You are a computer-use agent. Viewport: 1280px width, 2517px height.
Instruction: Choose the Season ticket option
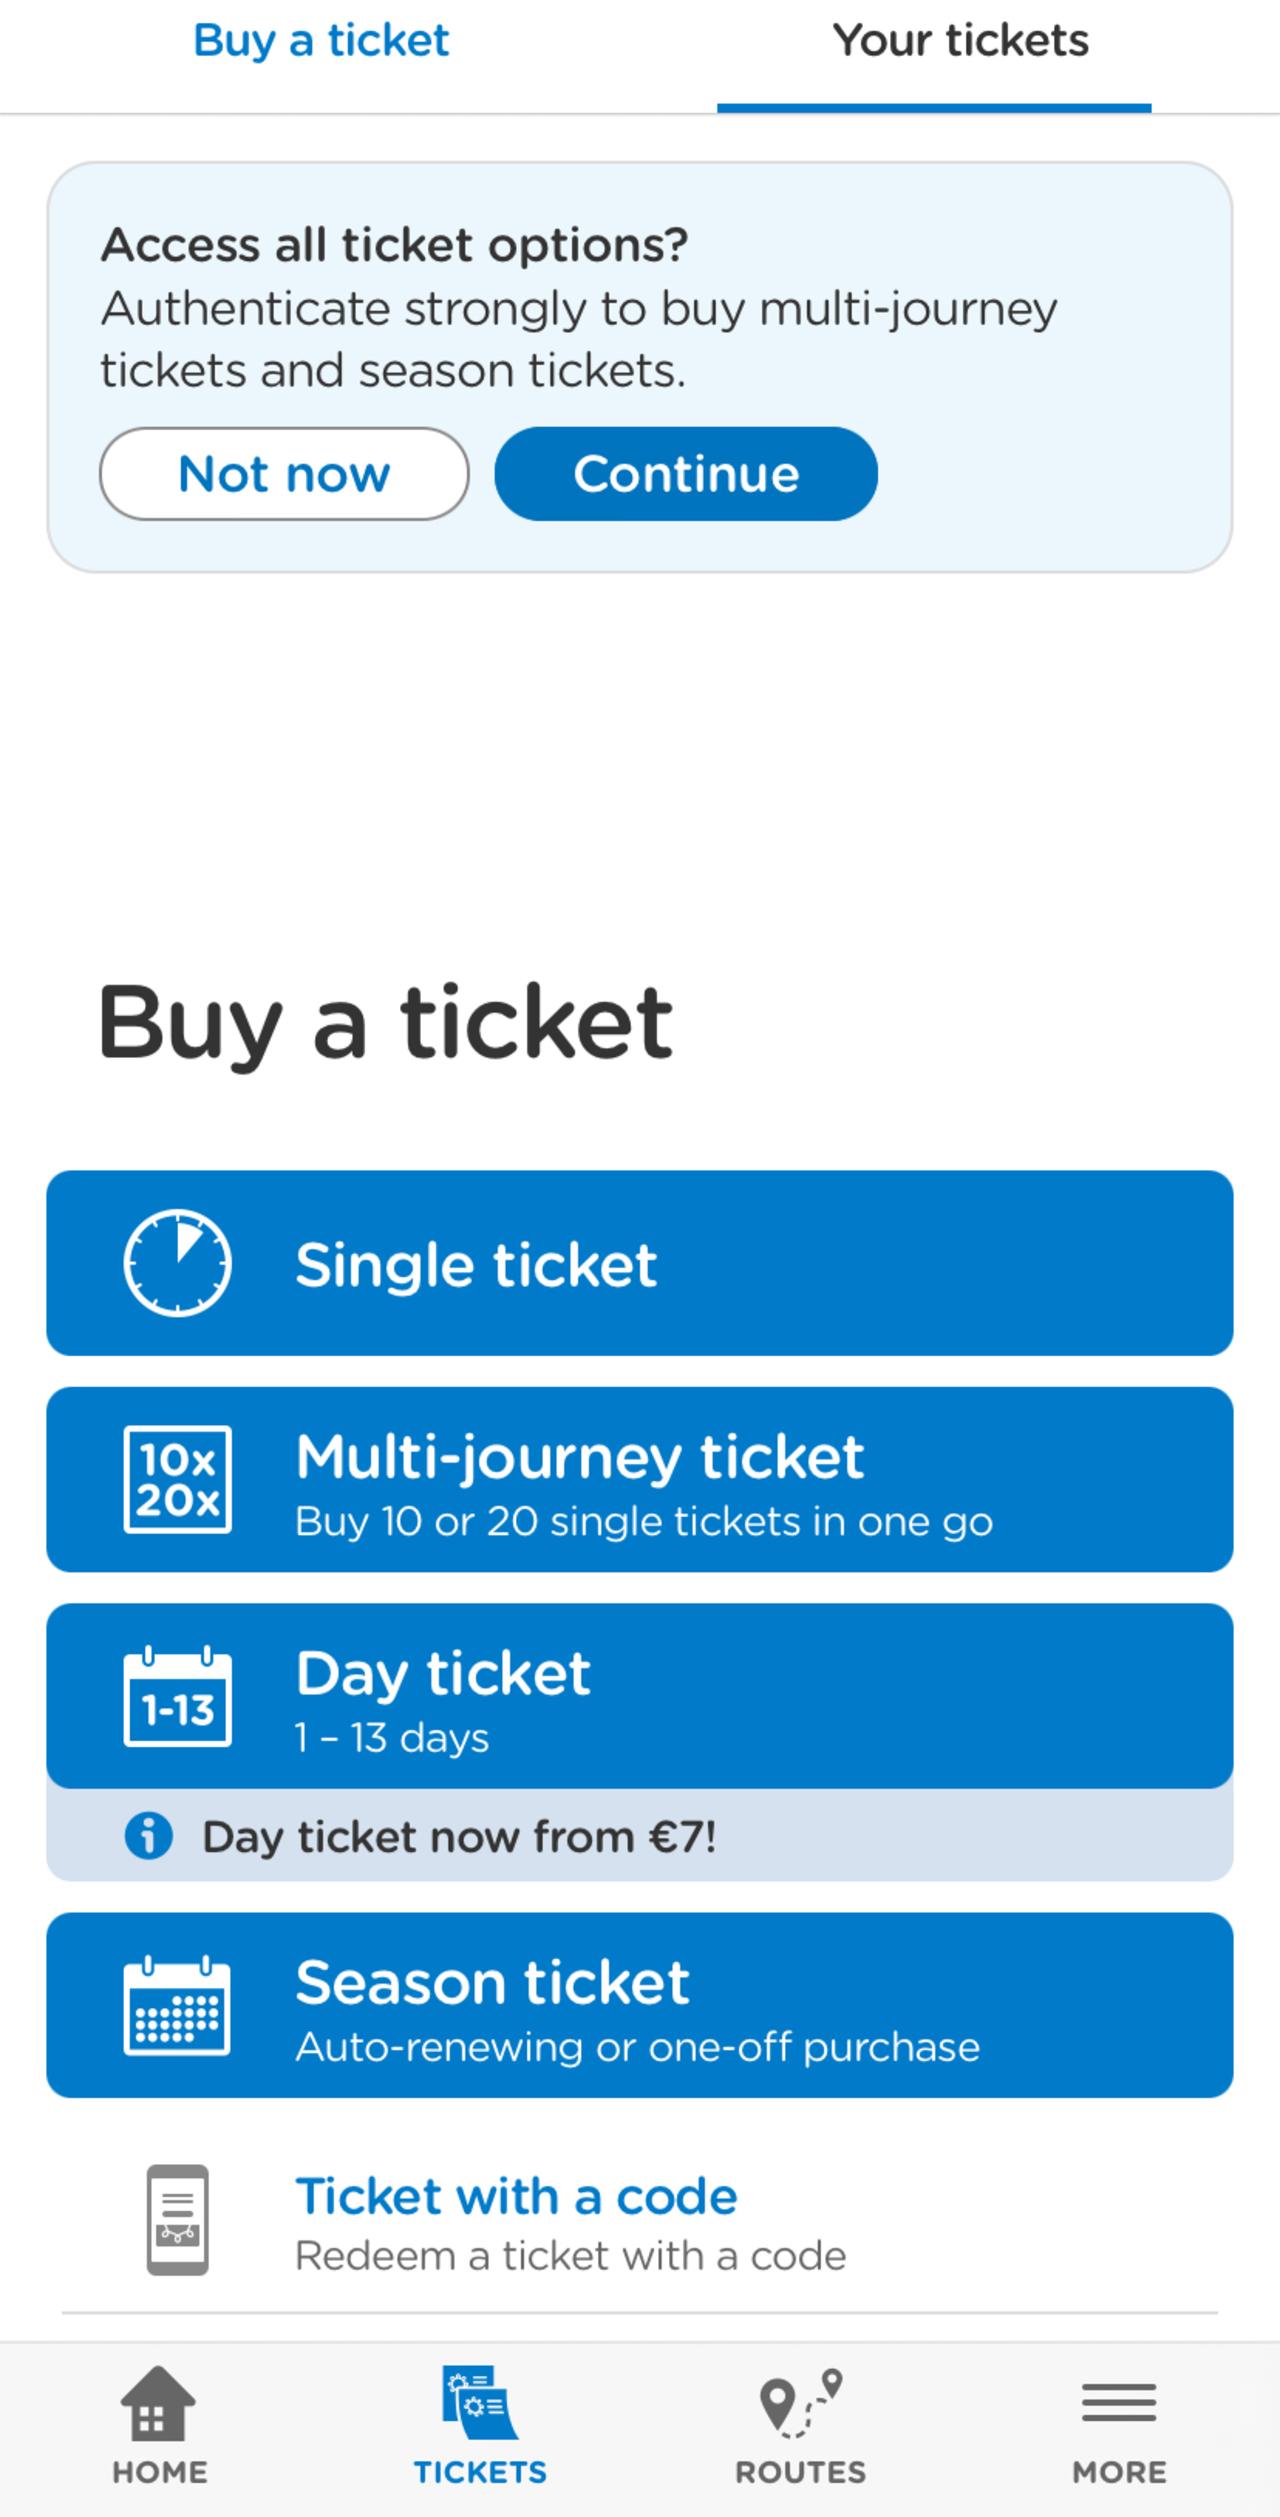(x=640, y=2005)
